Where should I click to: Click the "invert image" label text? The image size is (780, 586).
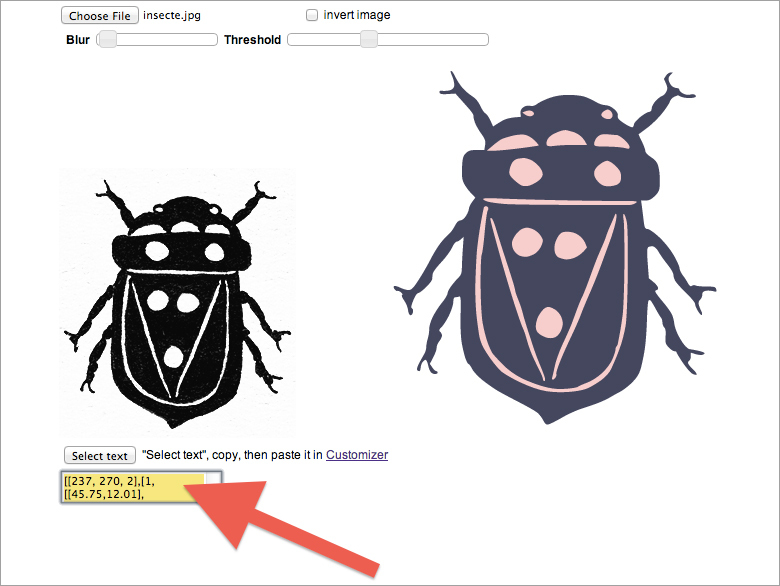[x=357, y=16]
